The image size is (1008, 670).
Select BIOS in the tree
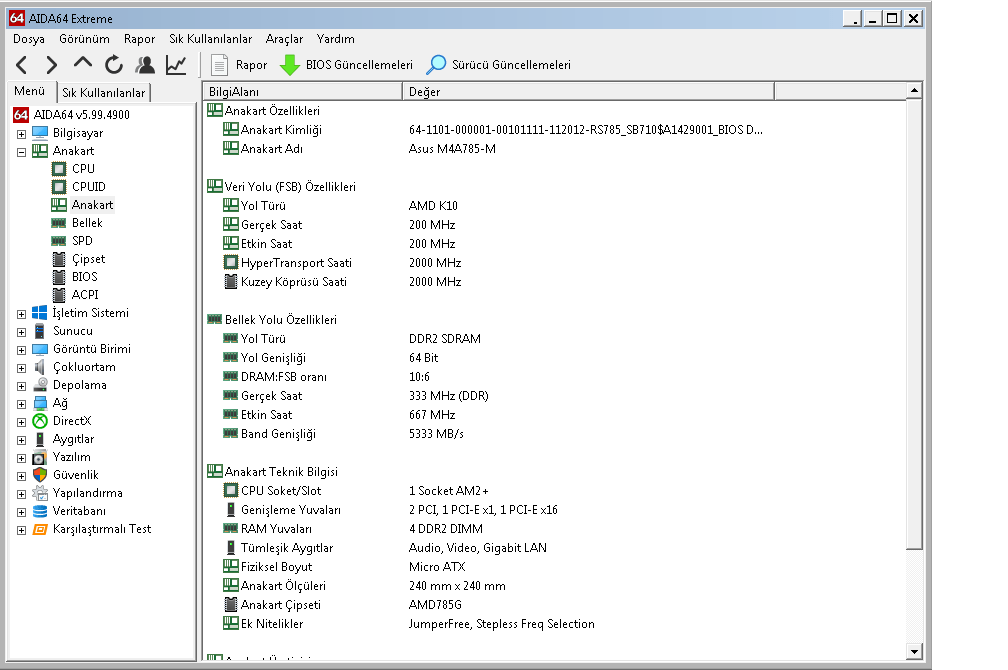84,276
